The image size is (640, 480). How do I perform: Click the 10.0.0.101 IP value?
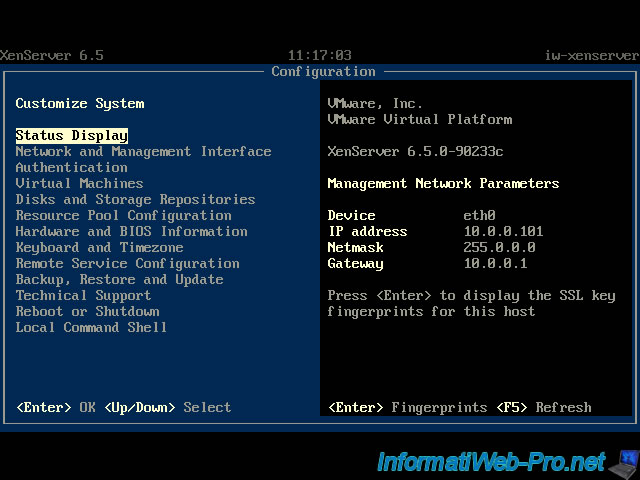pos(503,231)
